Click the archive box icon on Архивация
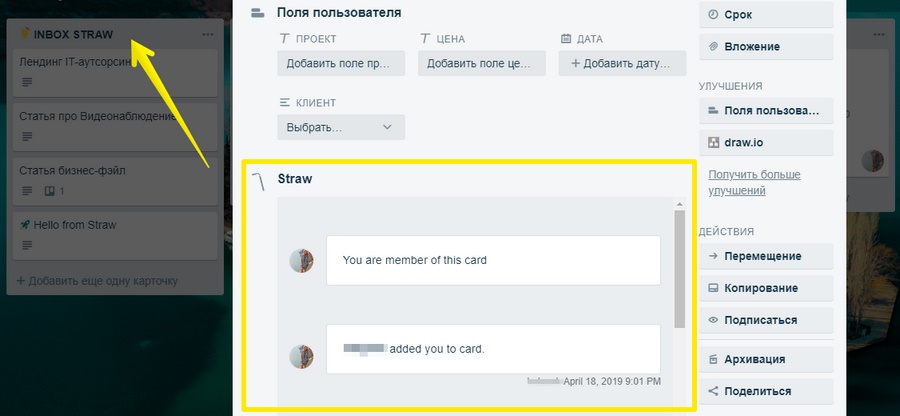Screen dimensions: 900x416 point(713,359)
